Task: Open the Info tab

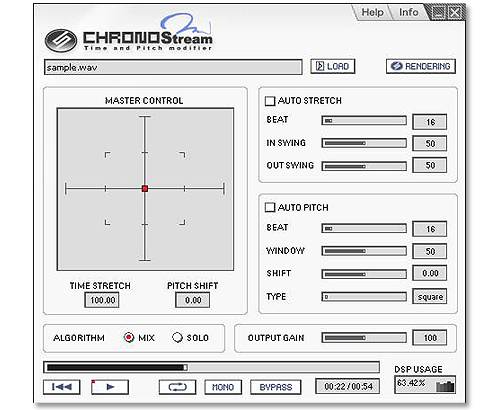Action: click(409, 12)
